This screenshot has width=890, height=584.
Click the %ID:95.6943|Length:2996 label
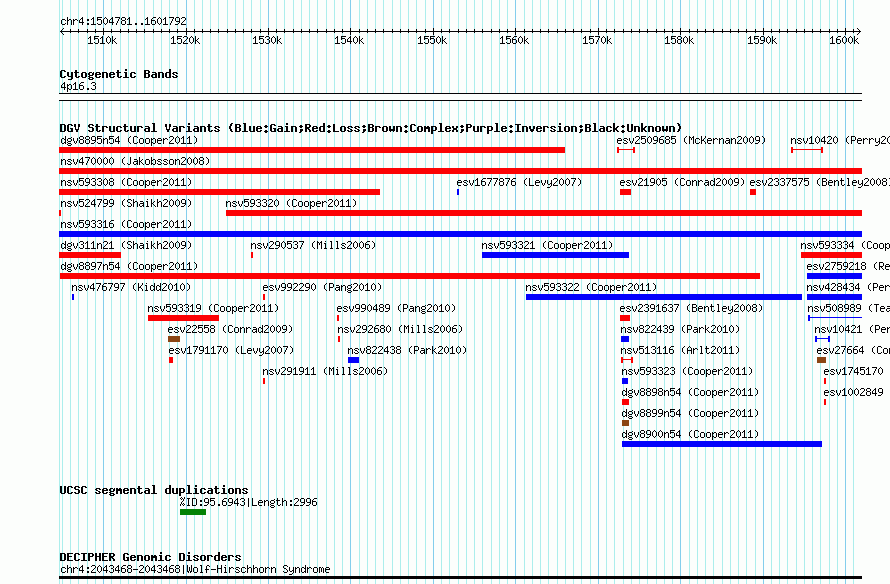click(249, 502)
